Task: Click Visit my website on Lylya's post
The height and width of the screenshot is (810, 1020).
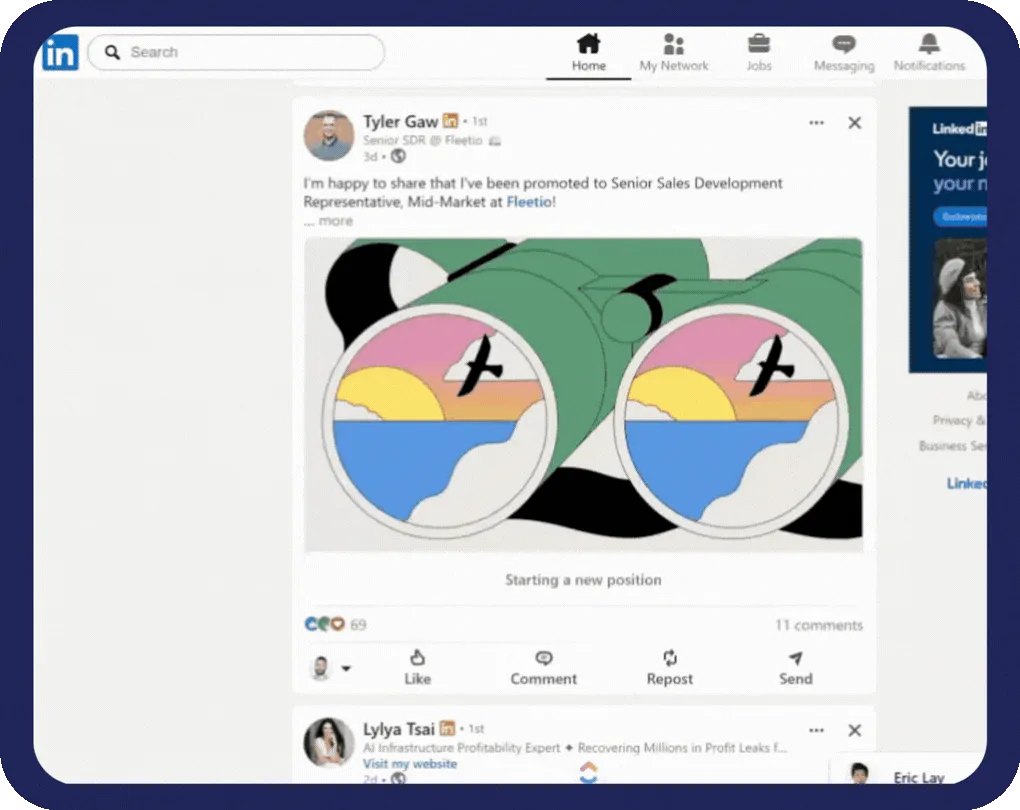Action: pos(410,763)
